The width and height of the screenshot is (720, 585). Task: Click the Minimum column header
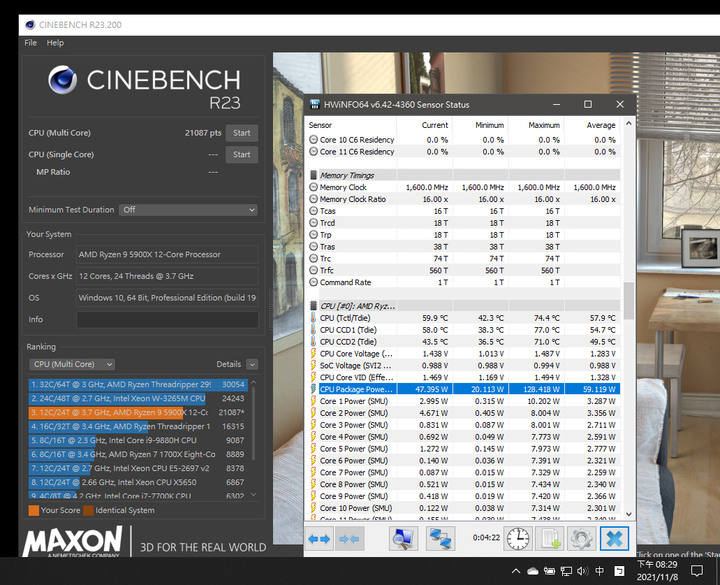[480, 125]
